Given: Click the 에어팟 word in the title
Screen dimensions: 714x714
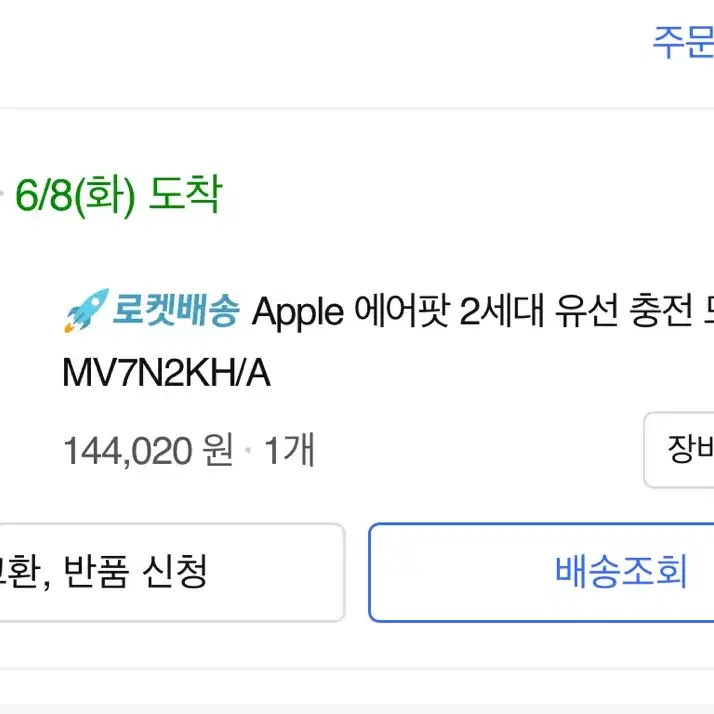Looking at the screenshot, I should point(402,311).
